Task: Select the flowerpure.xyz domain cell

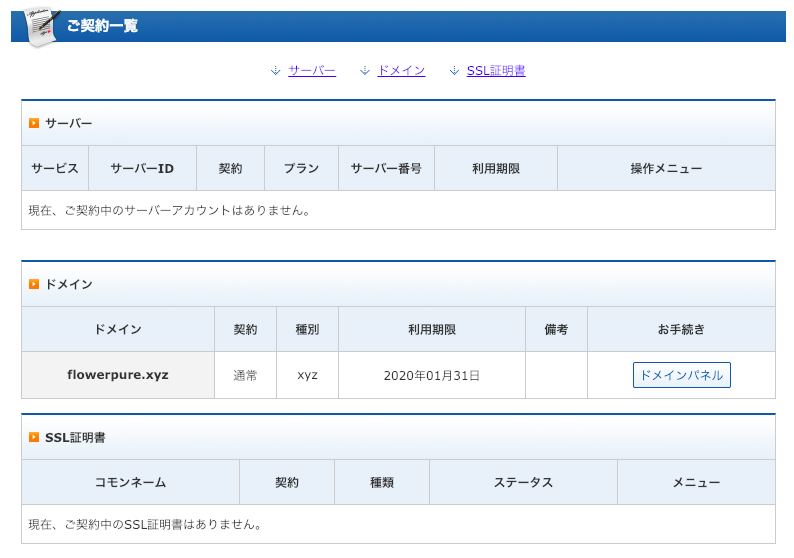Action: click(118, 375)
